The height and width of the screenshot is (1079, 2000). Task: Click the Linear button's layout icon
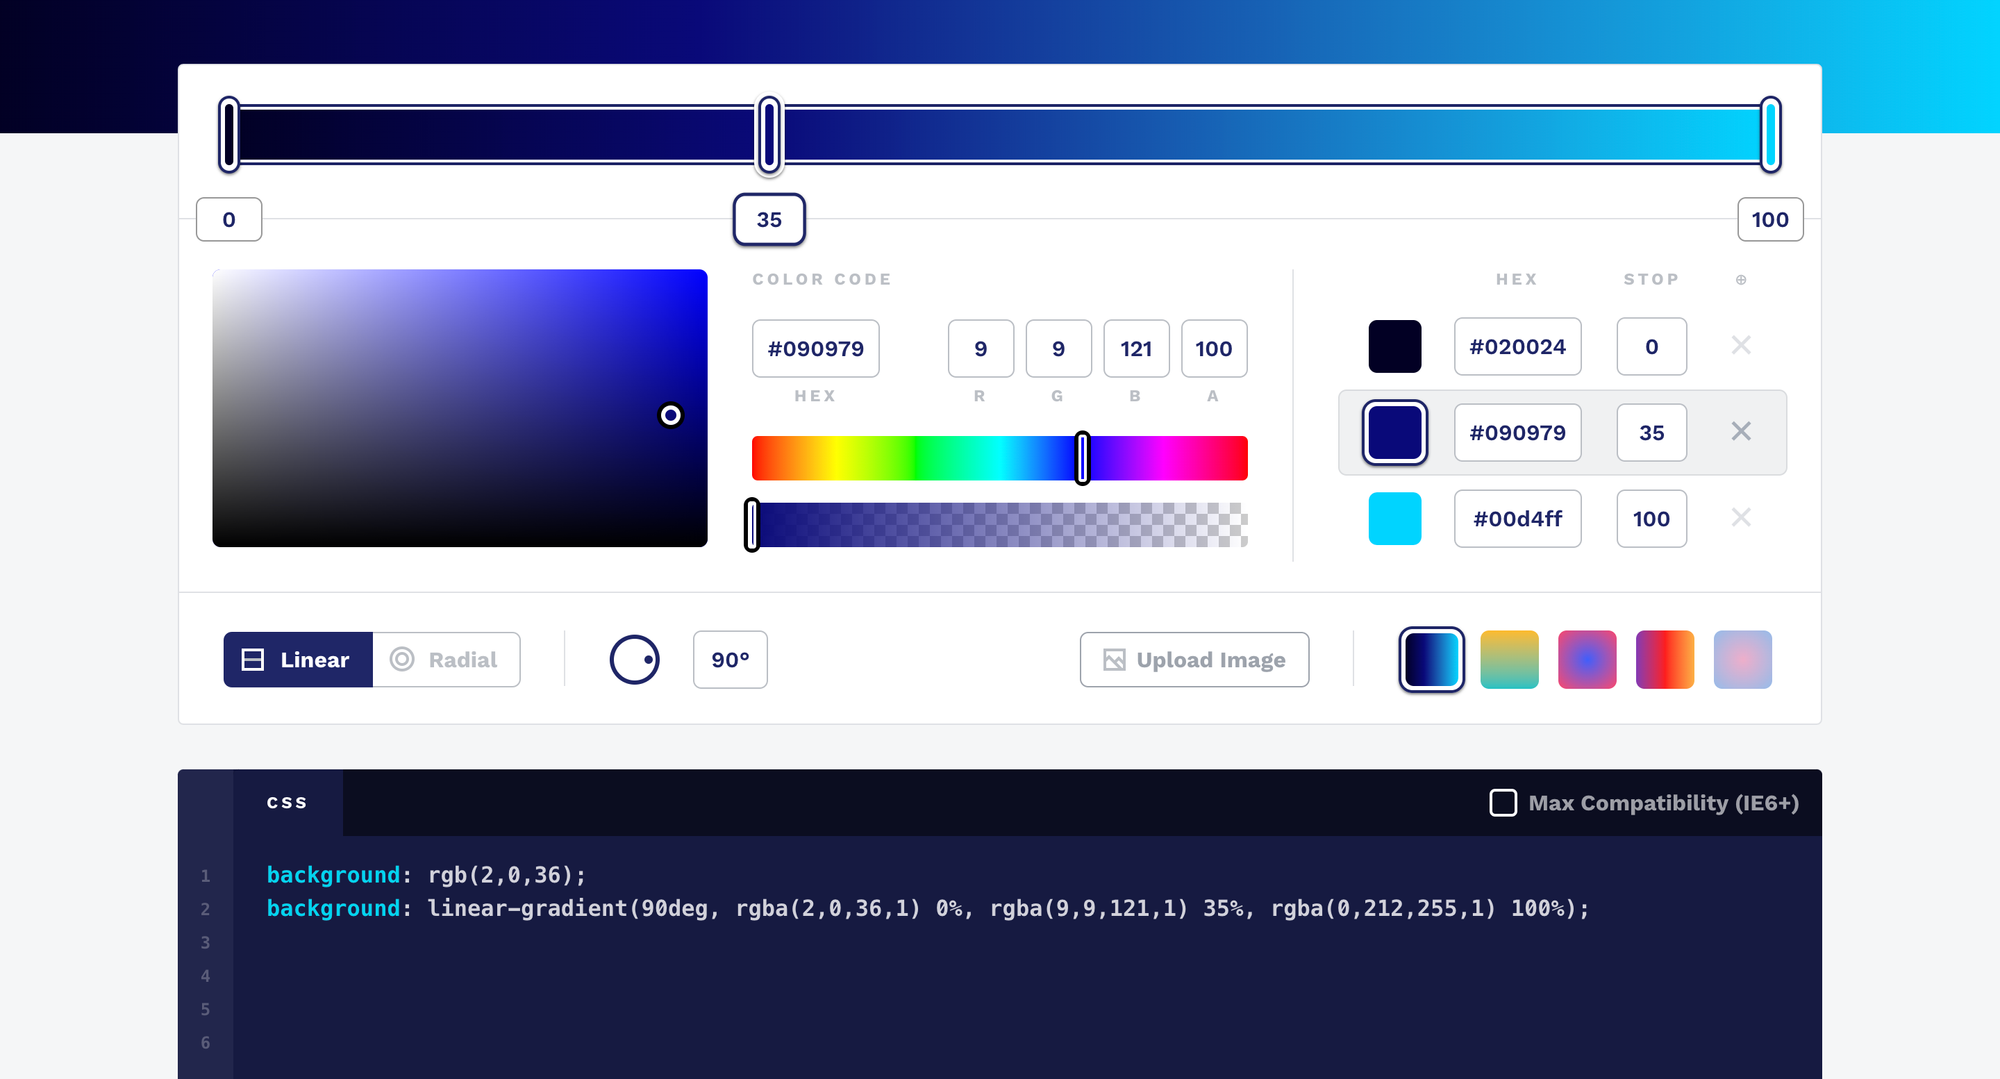[x=253, y=660]
